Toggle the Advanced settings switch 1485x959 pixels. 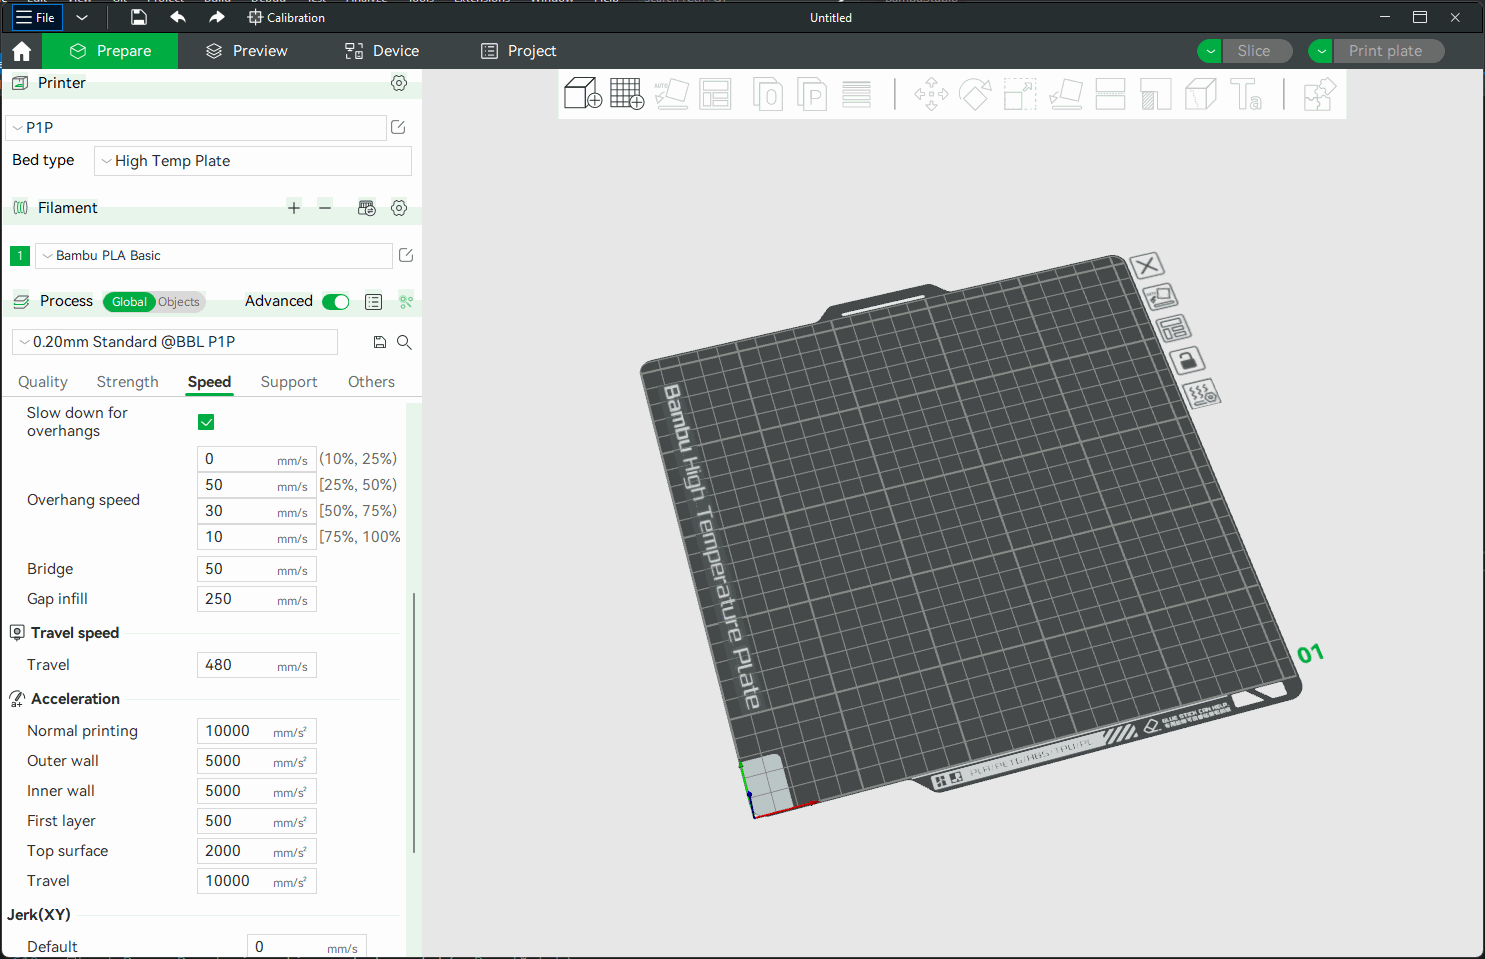336,302
